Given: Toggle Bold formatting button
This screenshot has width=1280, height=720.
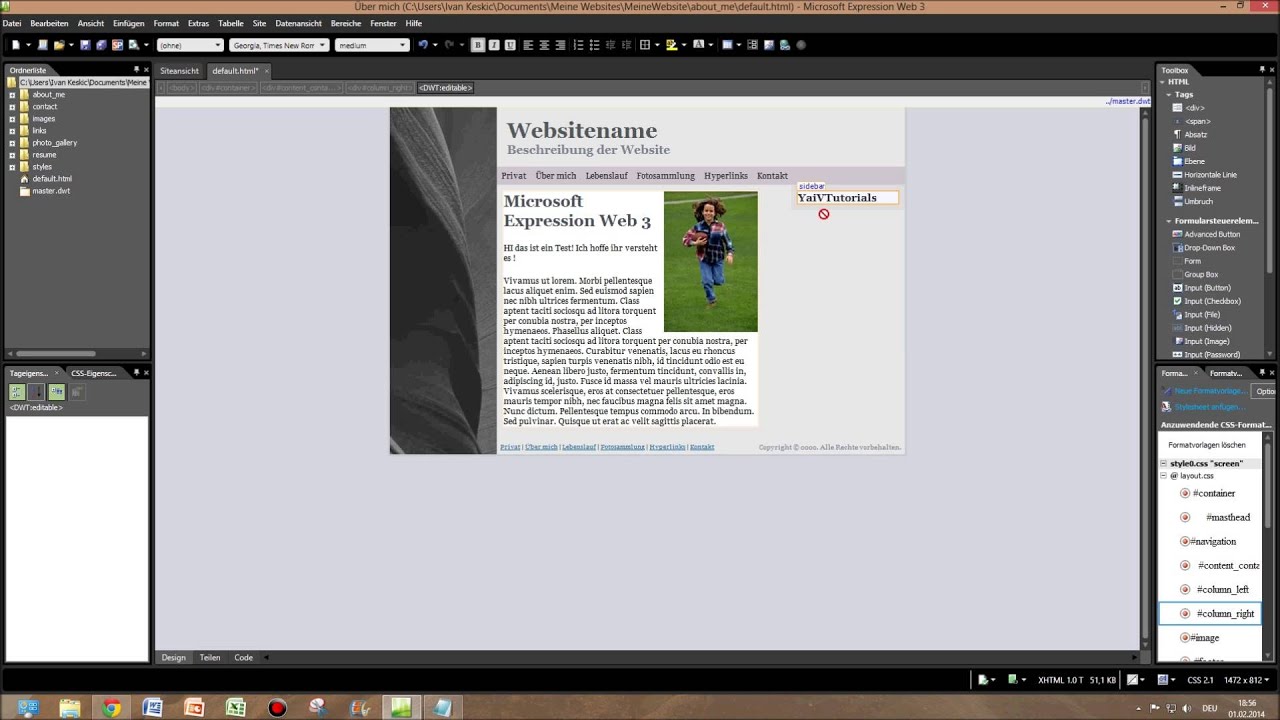Looking at the screenshot, I should pos(478,45).
